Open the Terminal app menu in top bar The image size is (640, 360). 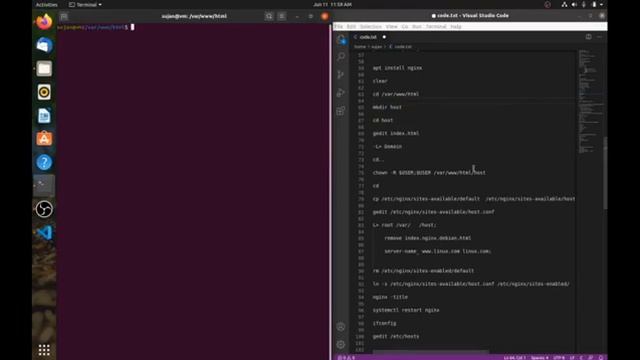[85, 4]
